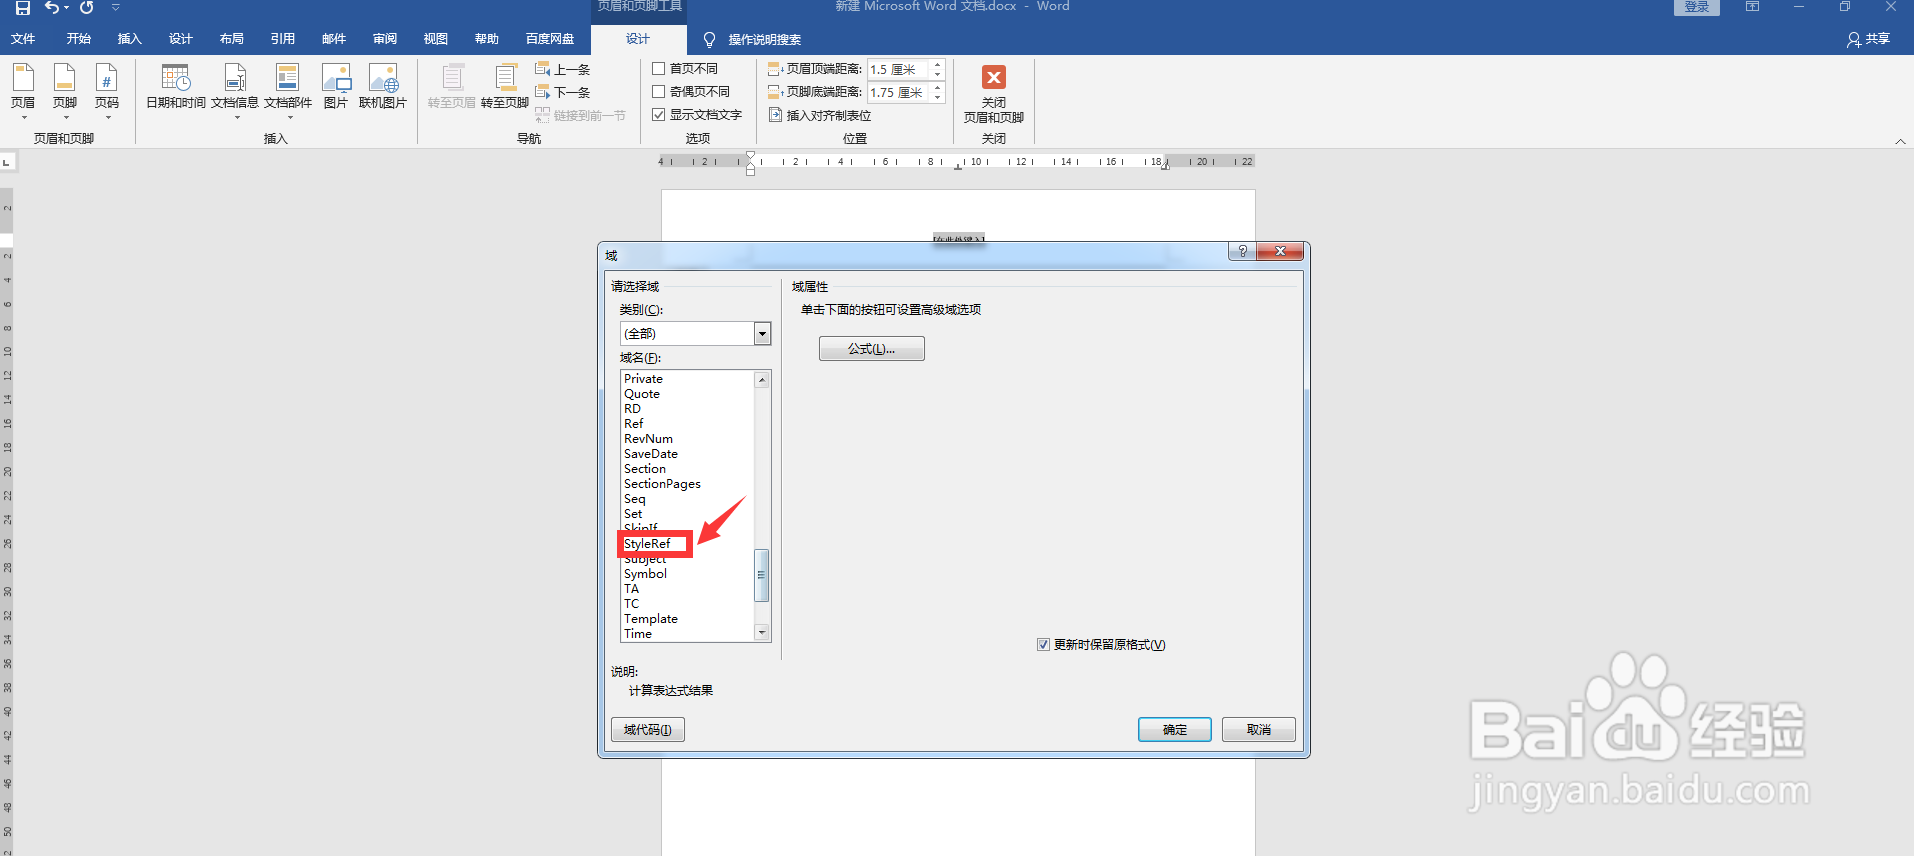Viewport: 1914px width, 856px height.
Task: Insert Online Pictures (联机图片)
Action: point(383,88)
